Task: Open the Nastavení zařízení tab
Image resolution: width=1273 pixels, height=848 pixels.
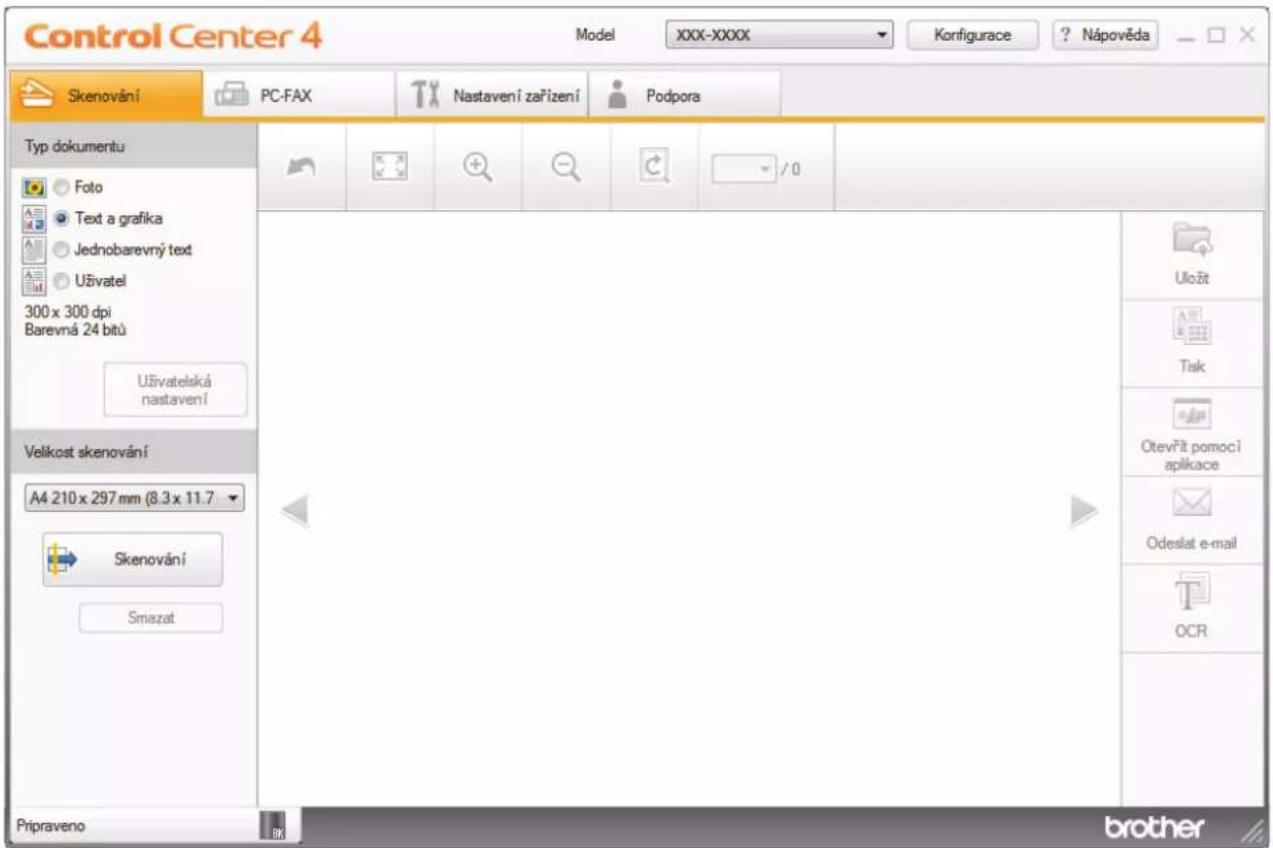Action: pos(492,96)
